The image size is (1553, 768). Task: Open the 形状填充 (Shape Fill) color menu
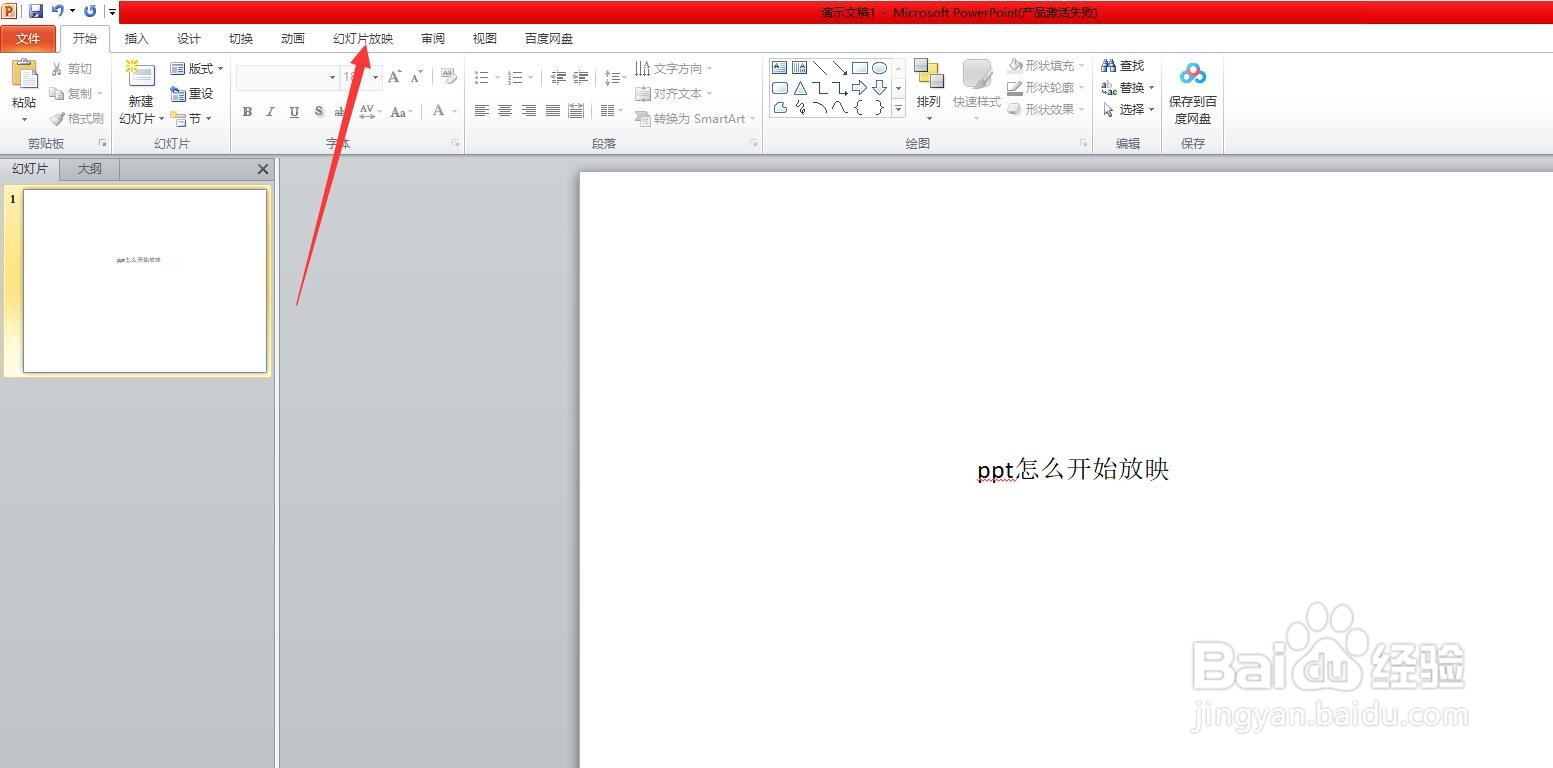[x=1046, y=66]
